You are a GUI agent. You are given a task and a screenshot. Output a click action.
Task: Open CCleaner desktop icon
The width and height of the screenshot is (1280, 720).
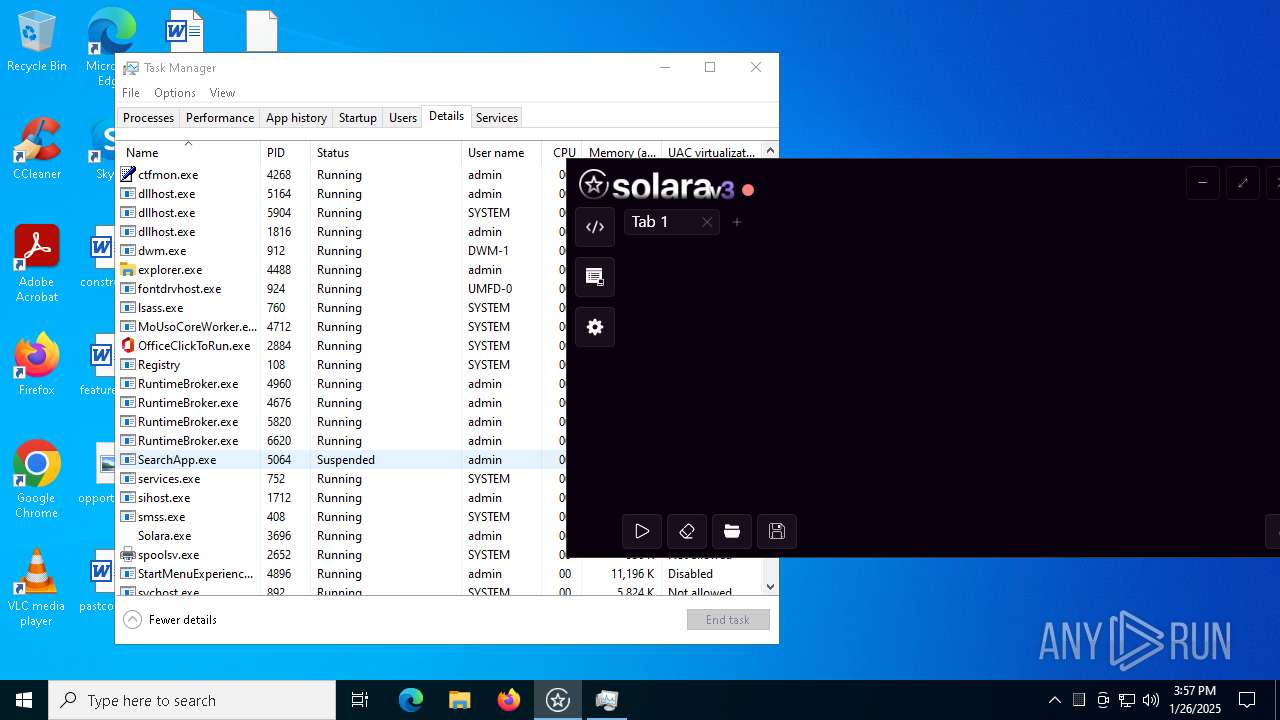pos(37,148)
